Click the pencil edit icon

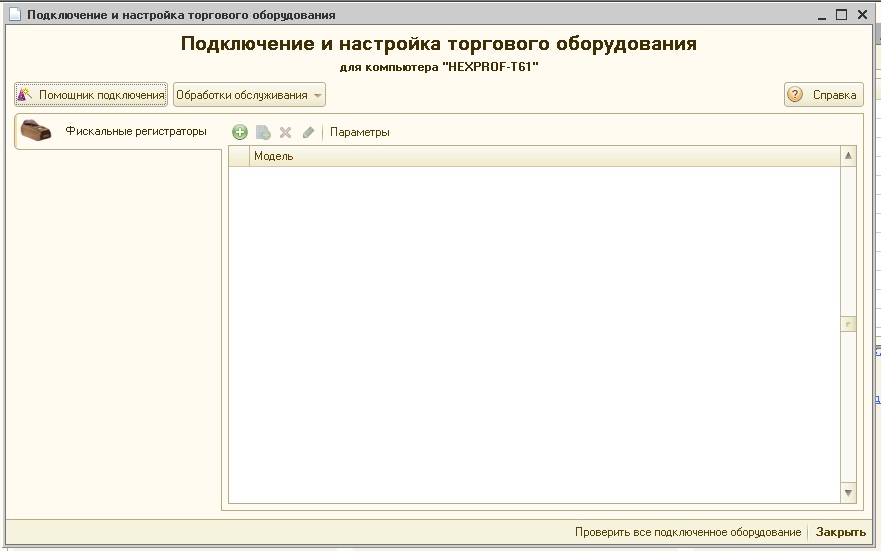click(x=308, y=132)
